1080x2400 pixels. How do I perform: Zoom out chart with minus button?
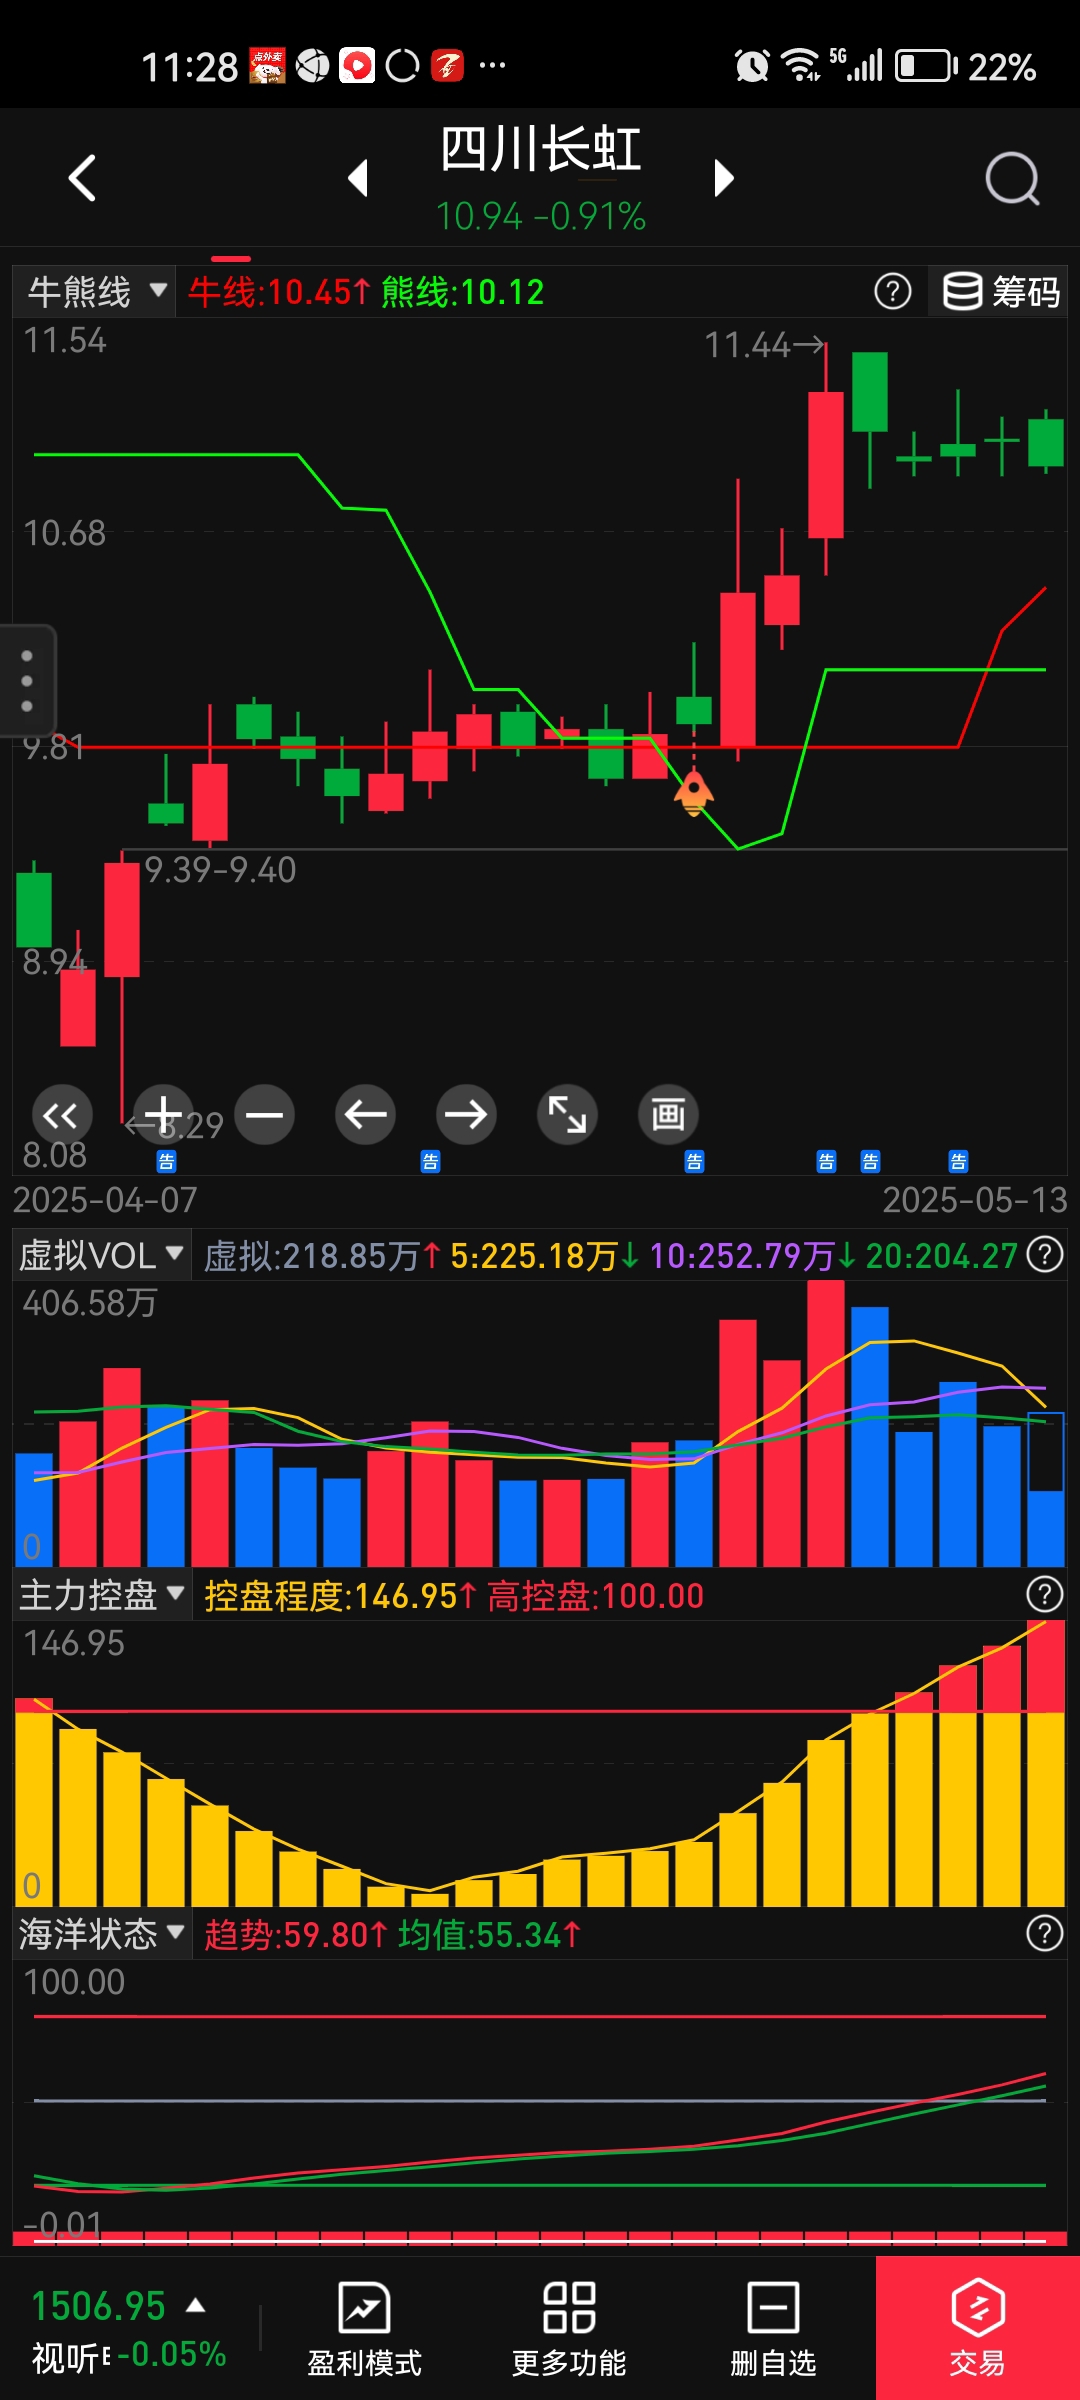[264, 1115]
